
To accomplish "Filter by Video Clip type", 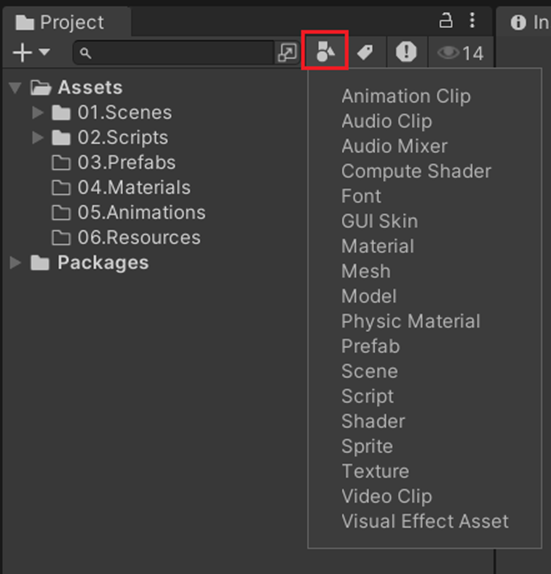I will (x=387, y=496).
